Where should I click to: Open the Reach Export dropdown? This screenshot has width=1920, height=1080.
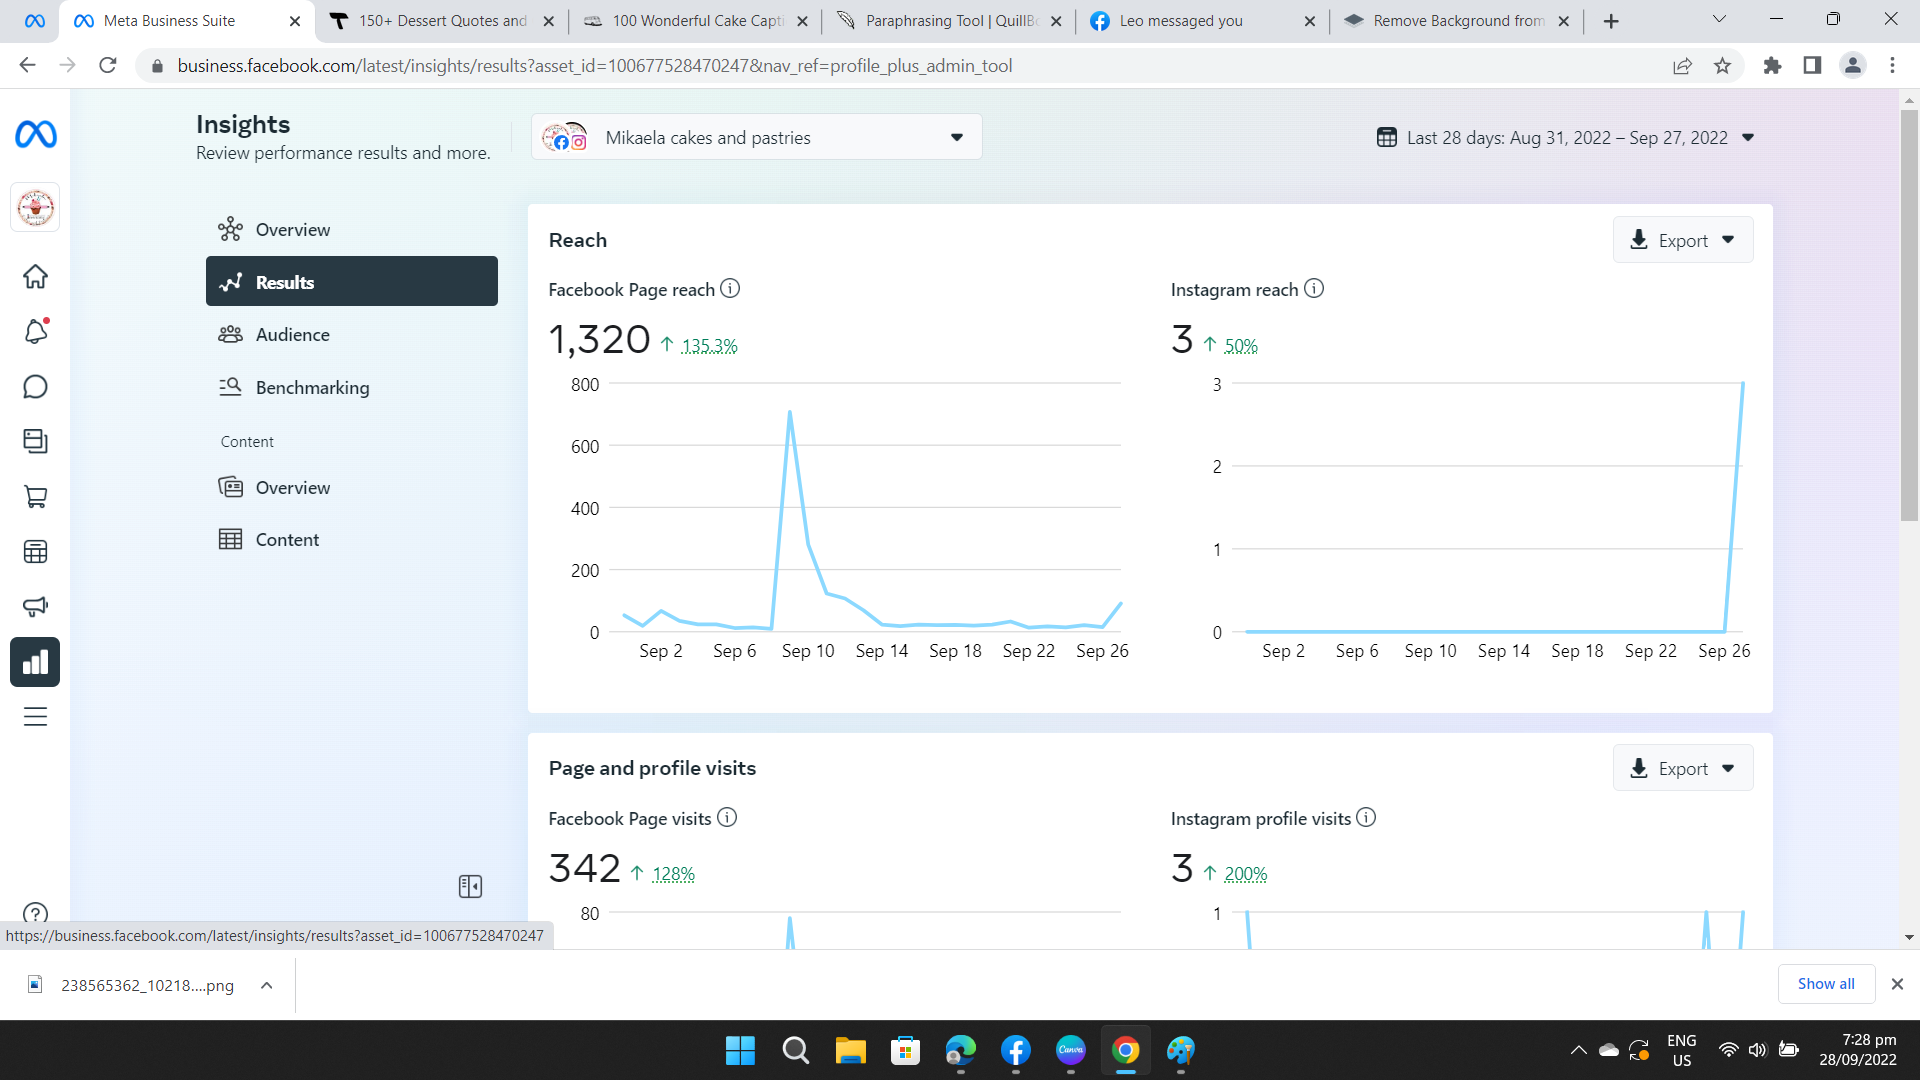[x=1682, y=241]
